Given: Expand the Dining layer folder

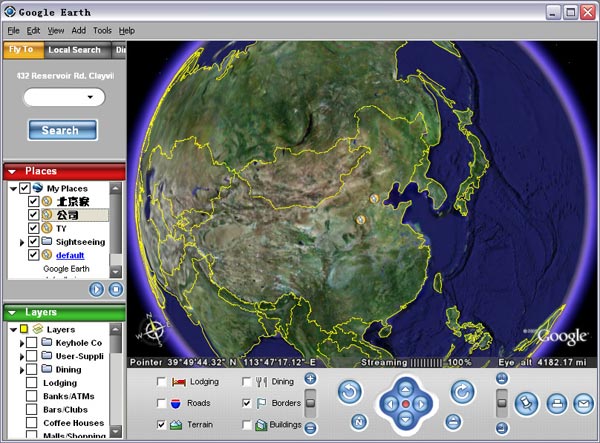Looking at the screenshot, I should [x=22, y=370].
